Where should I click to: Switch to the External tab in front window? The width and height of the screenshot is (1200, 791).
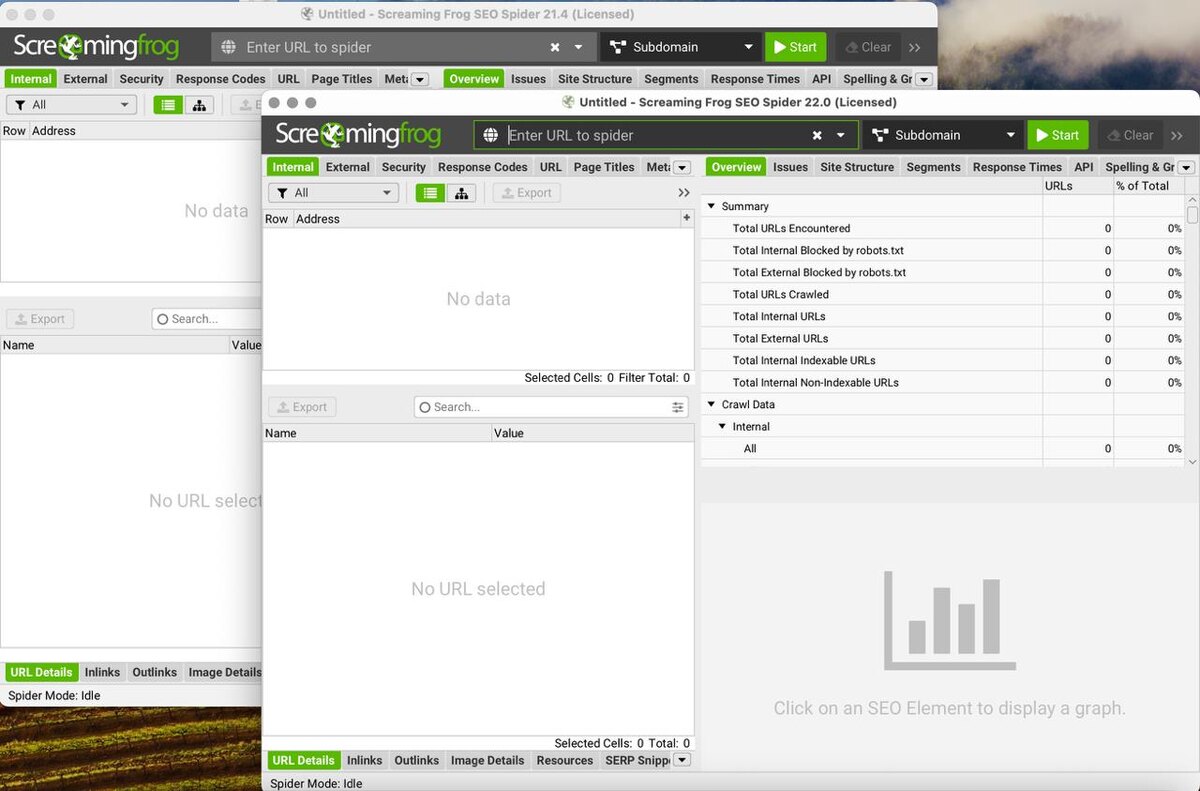tap(348, 167)
